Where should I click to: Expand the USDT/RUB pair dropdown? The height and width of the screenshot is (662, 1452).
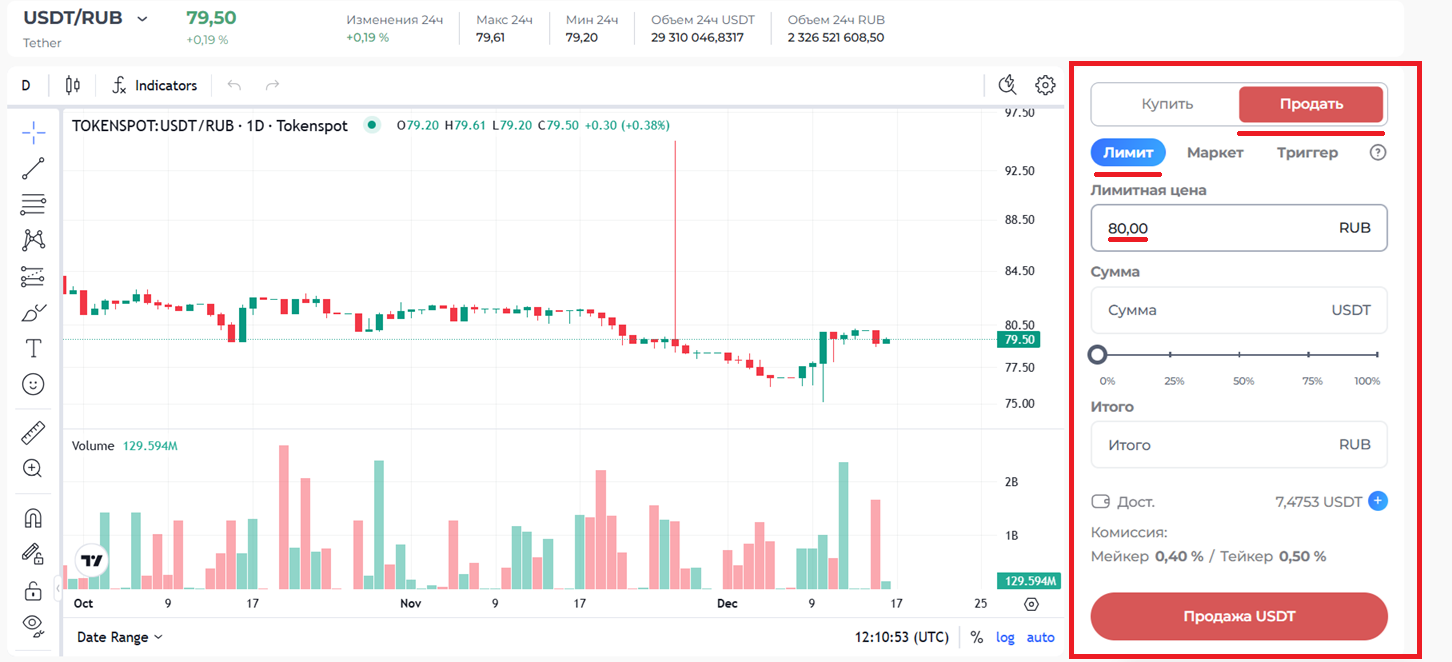142,19
